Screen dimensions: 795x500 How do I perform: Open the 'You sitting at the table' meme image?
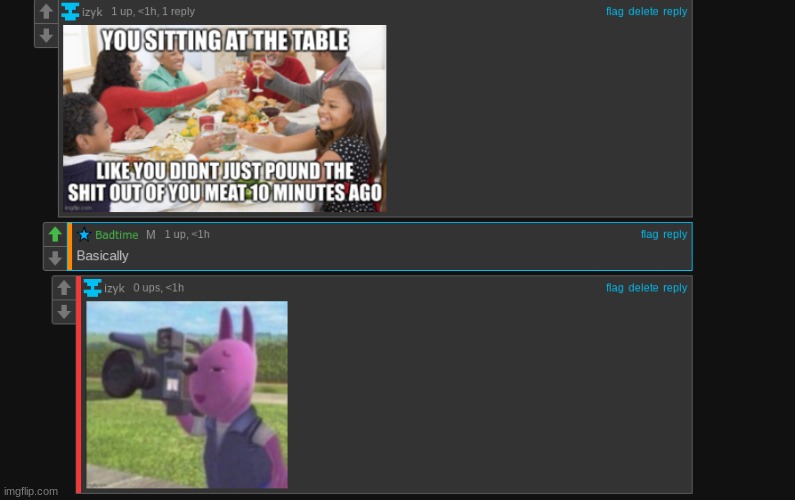tap(225, 119)
